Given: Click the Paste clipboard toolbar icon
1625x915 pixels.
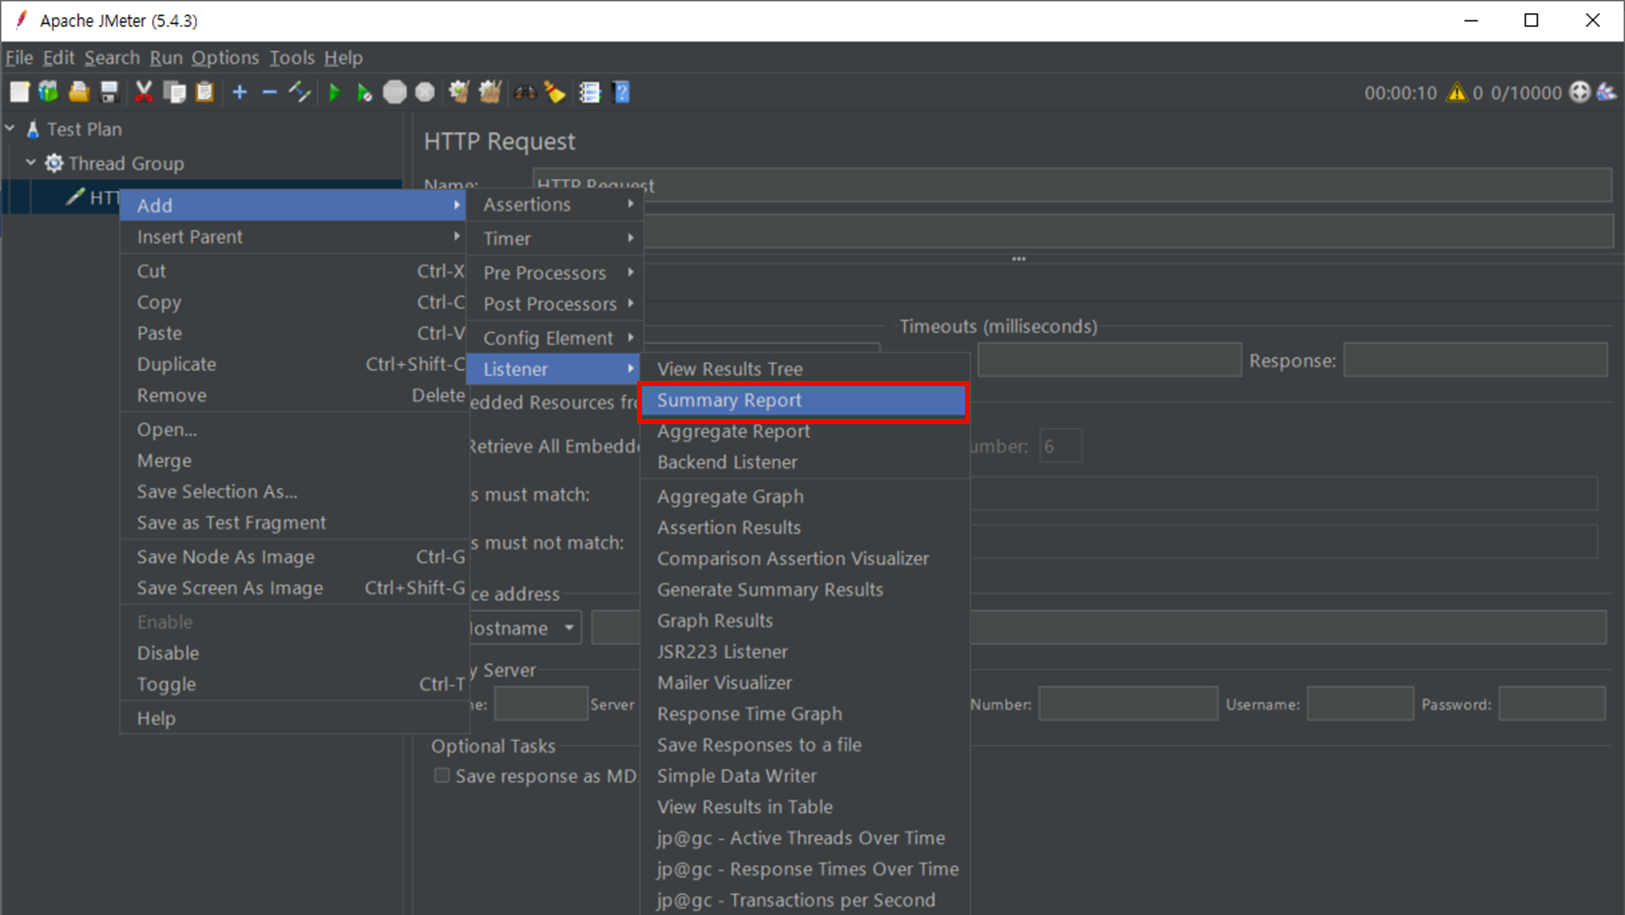Looking at the screenshot, I should tap(205, 92).
